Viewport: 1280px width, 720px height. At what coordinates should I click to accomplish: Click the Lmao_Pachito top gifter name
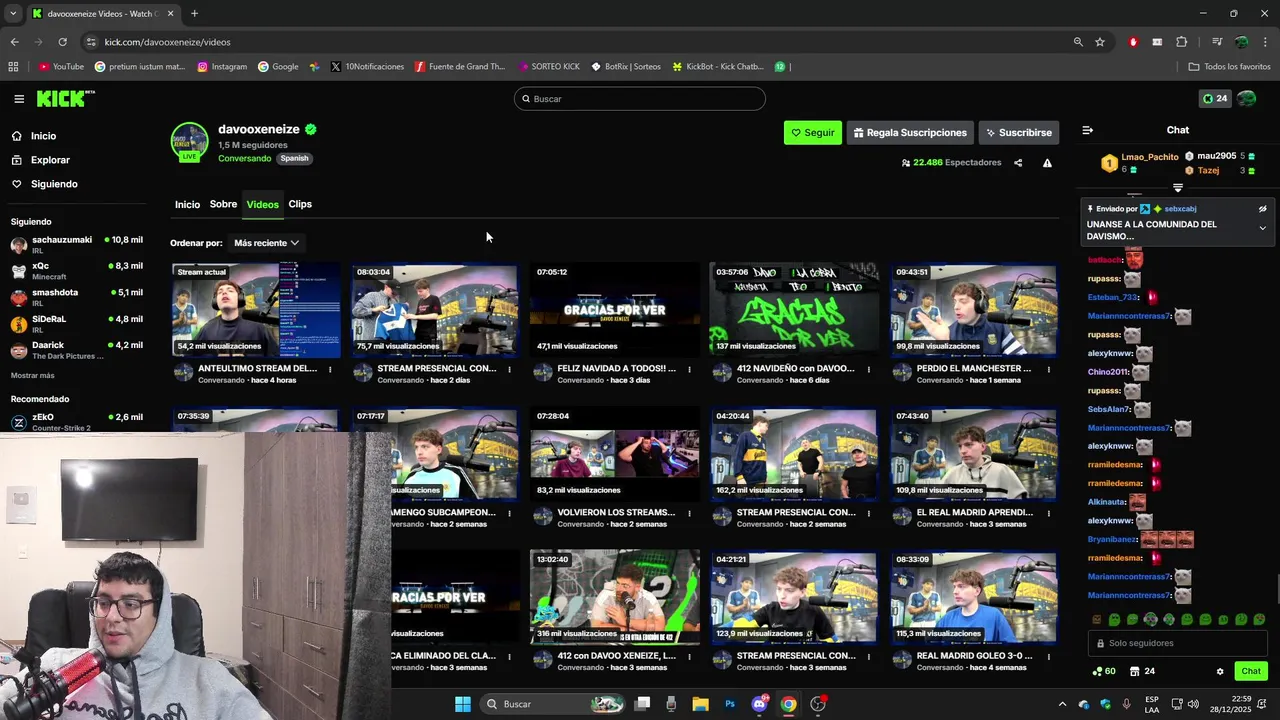click(1150, 157)
